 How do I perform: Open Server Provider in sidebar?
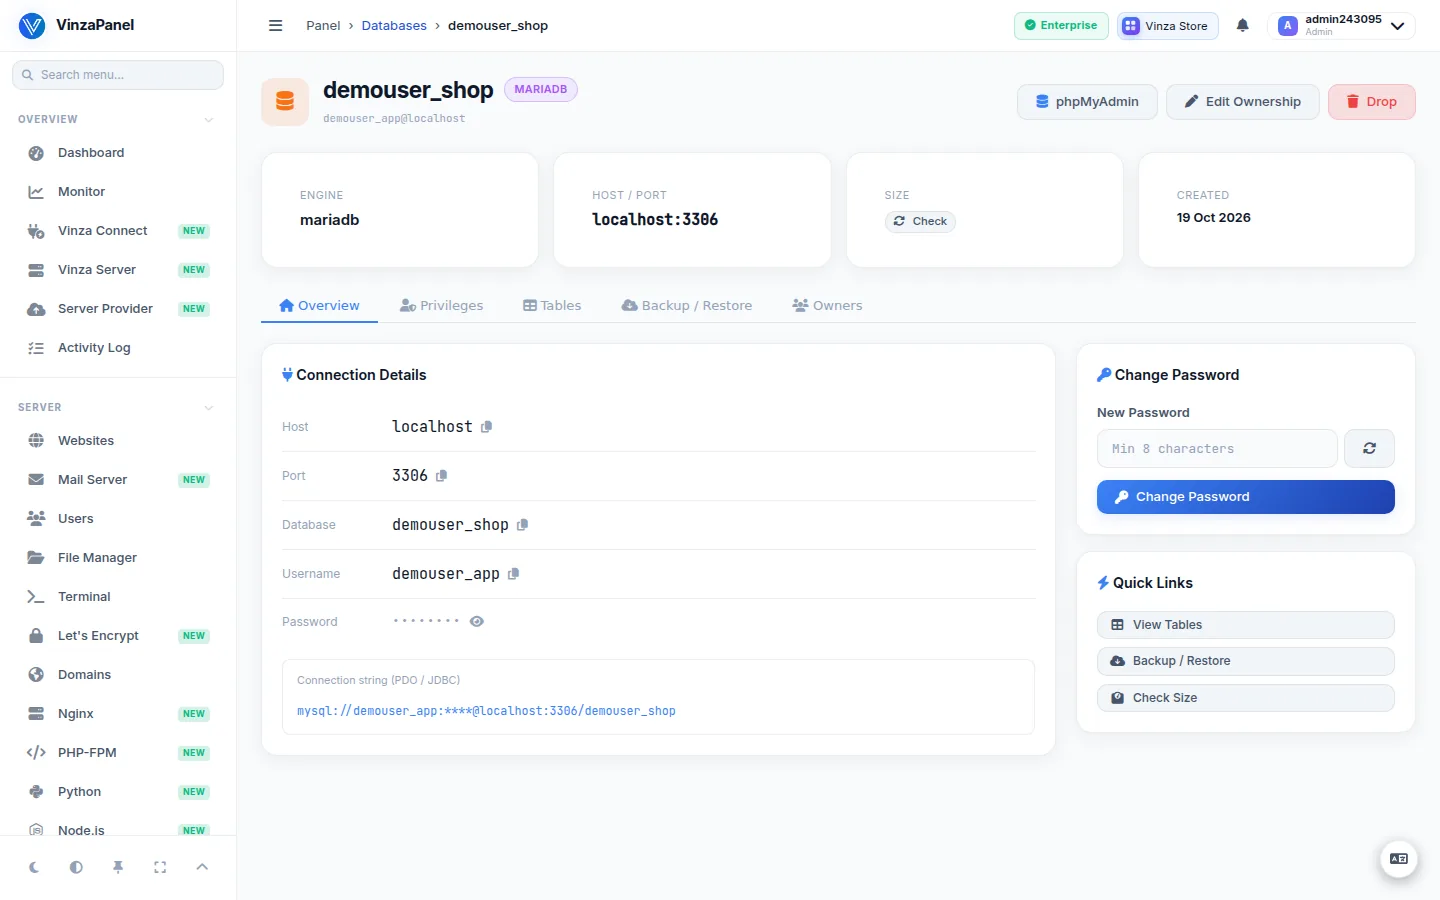(118, 309)
